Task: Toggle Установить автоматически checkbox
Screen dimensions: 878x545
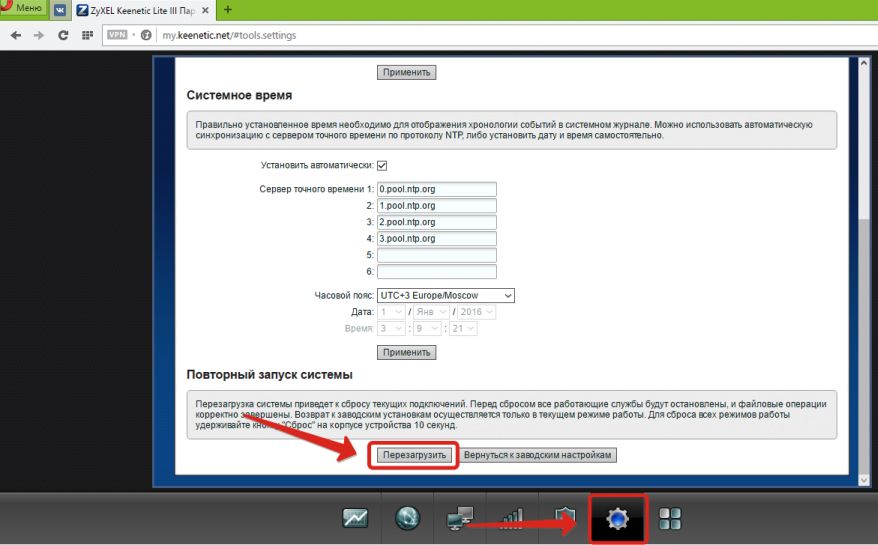Action: 382,165
